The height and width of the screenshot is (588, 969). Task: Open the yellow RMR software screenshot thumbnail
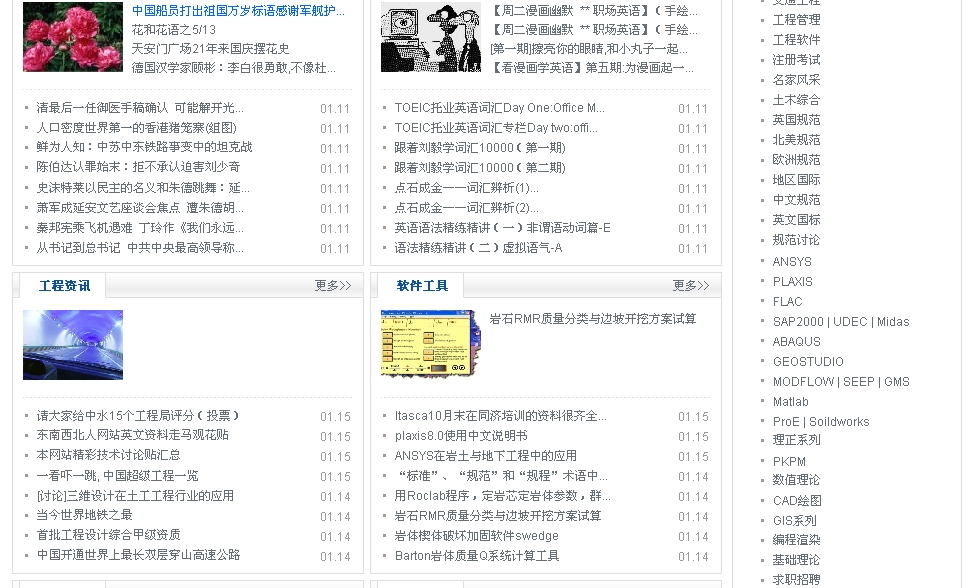click(431, 344)
